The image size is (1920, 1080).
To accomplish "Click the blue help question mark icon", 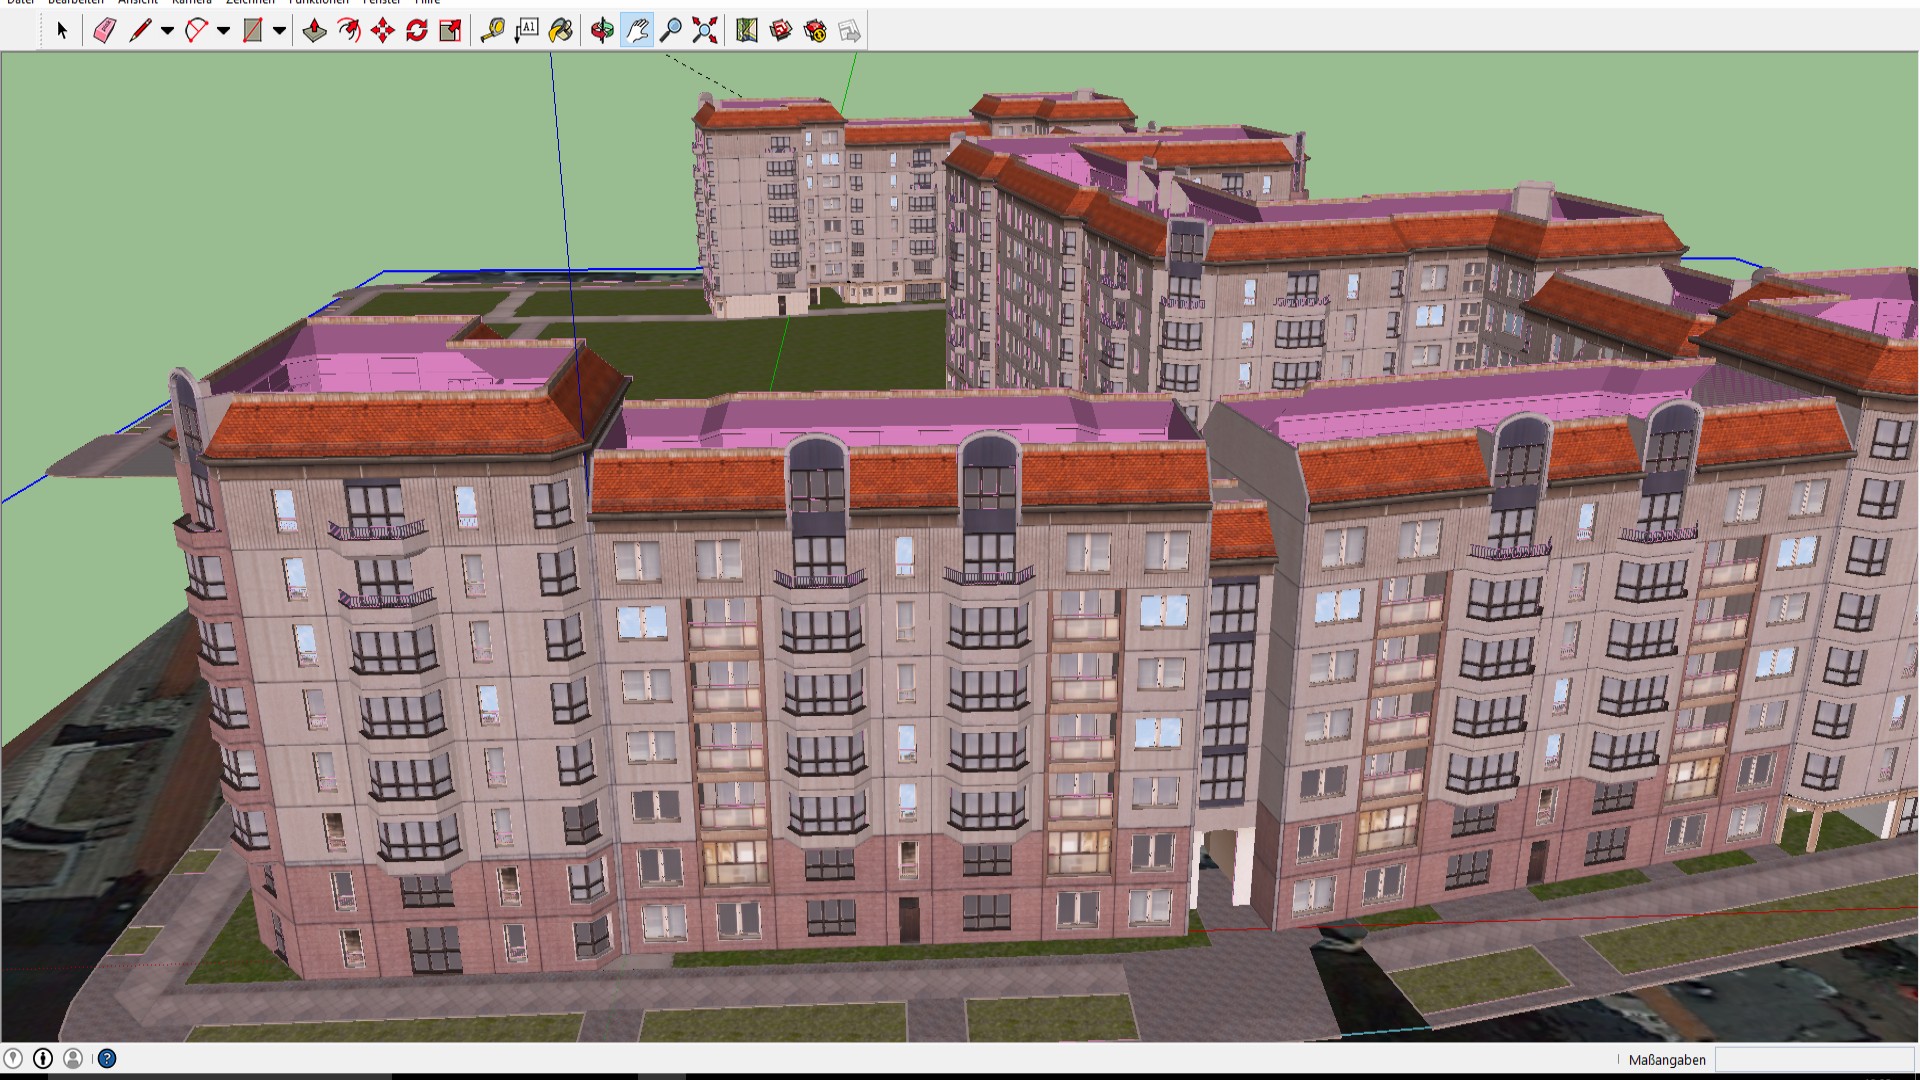I will point(107,1058).
